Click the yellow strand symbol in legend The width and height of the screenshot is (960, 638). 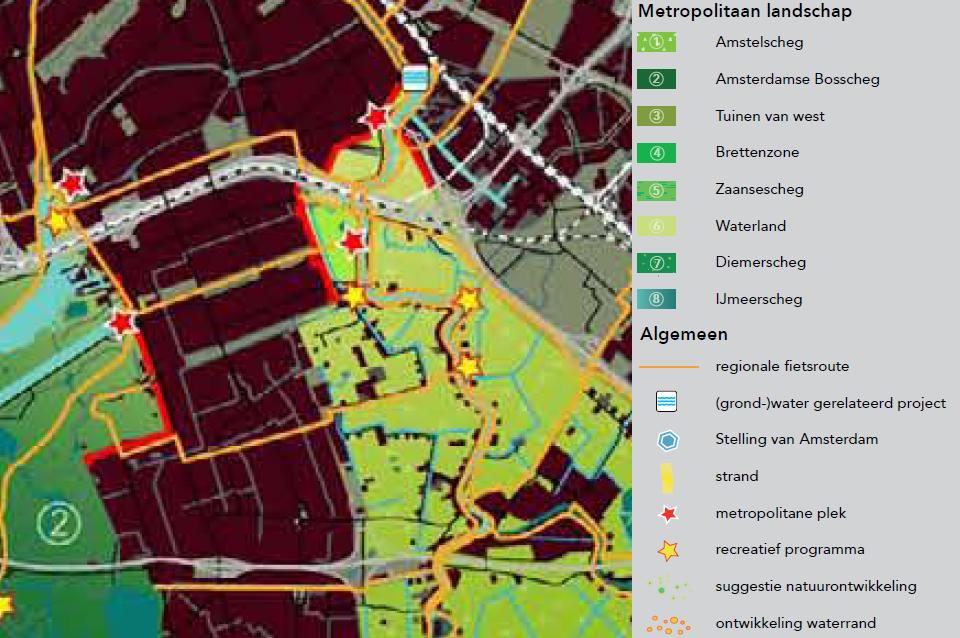click(667, 478)
